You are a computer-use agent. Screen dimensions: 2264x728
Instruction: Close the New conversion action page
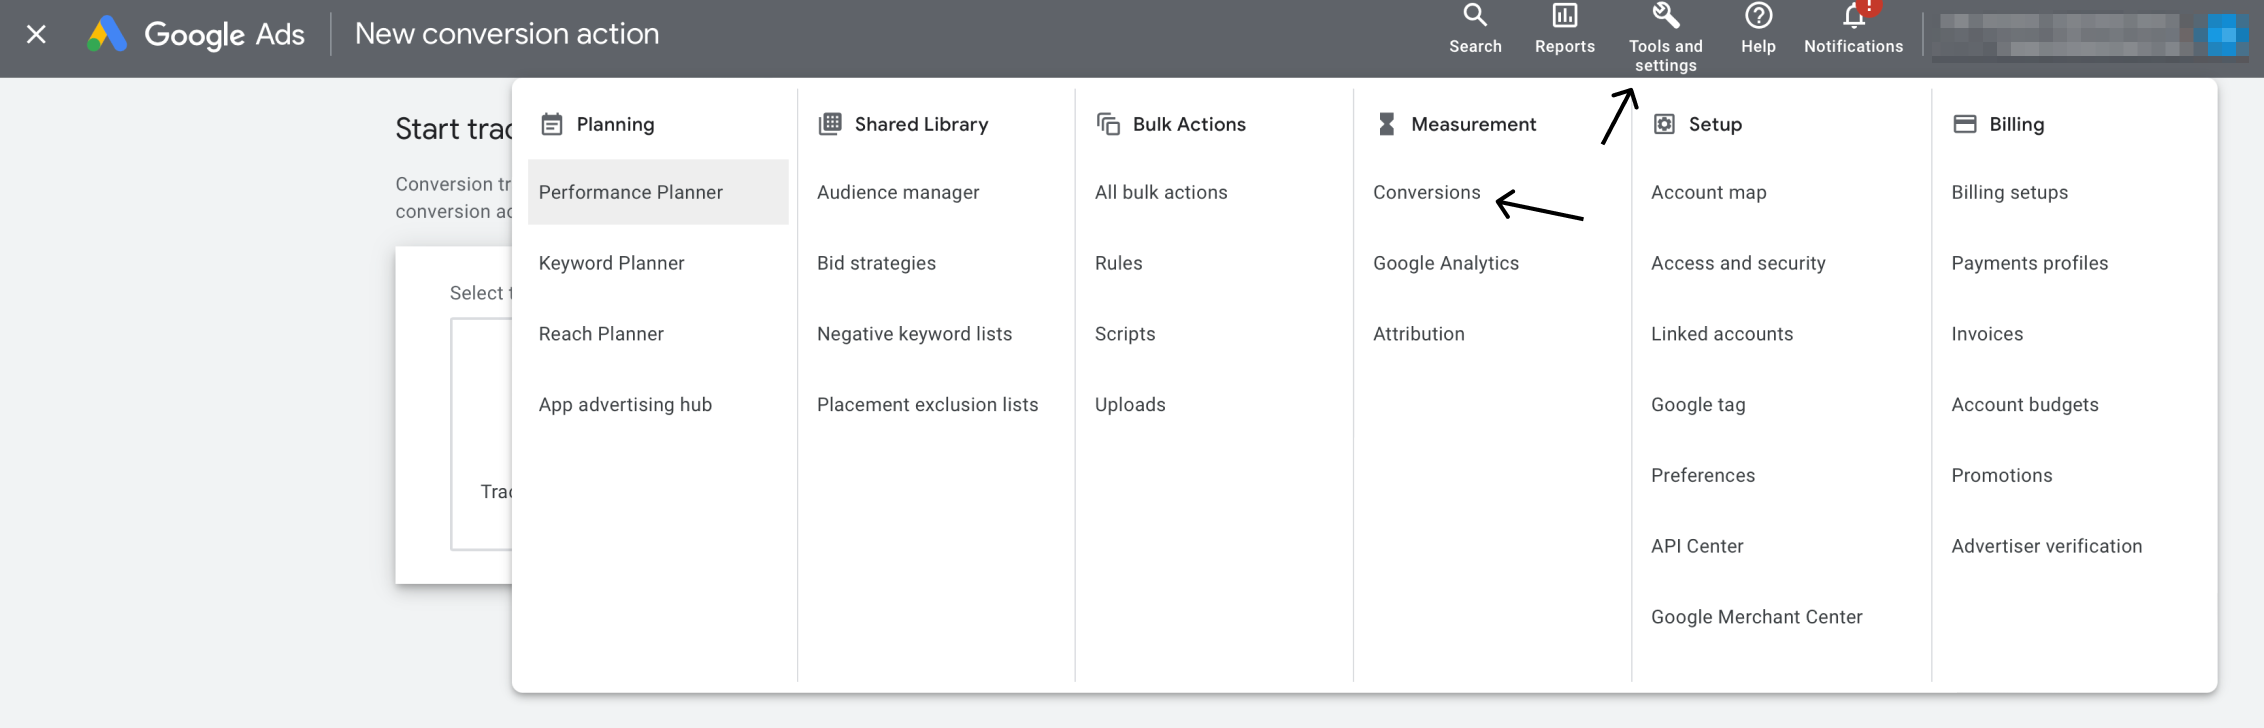tap(36, 35)
